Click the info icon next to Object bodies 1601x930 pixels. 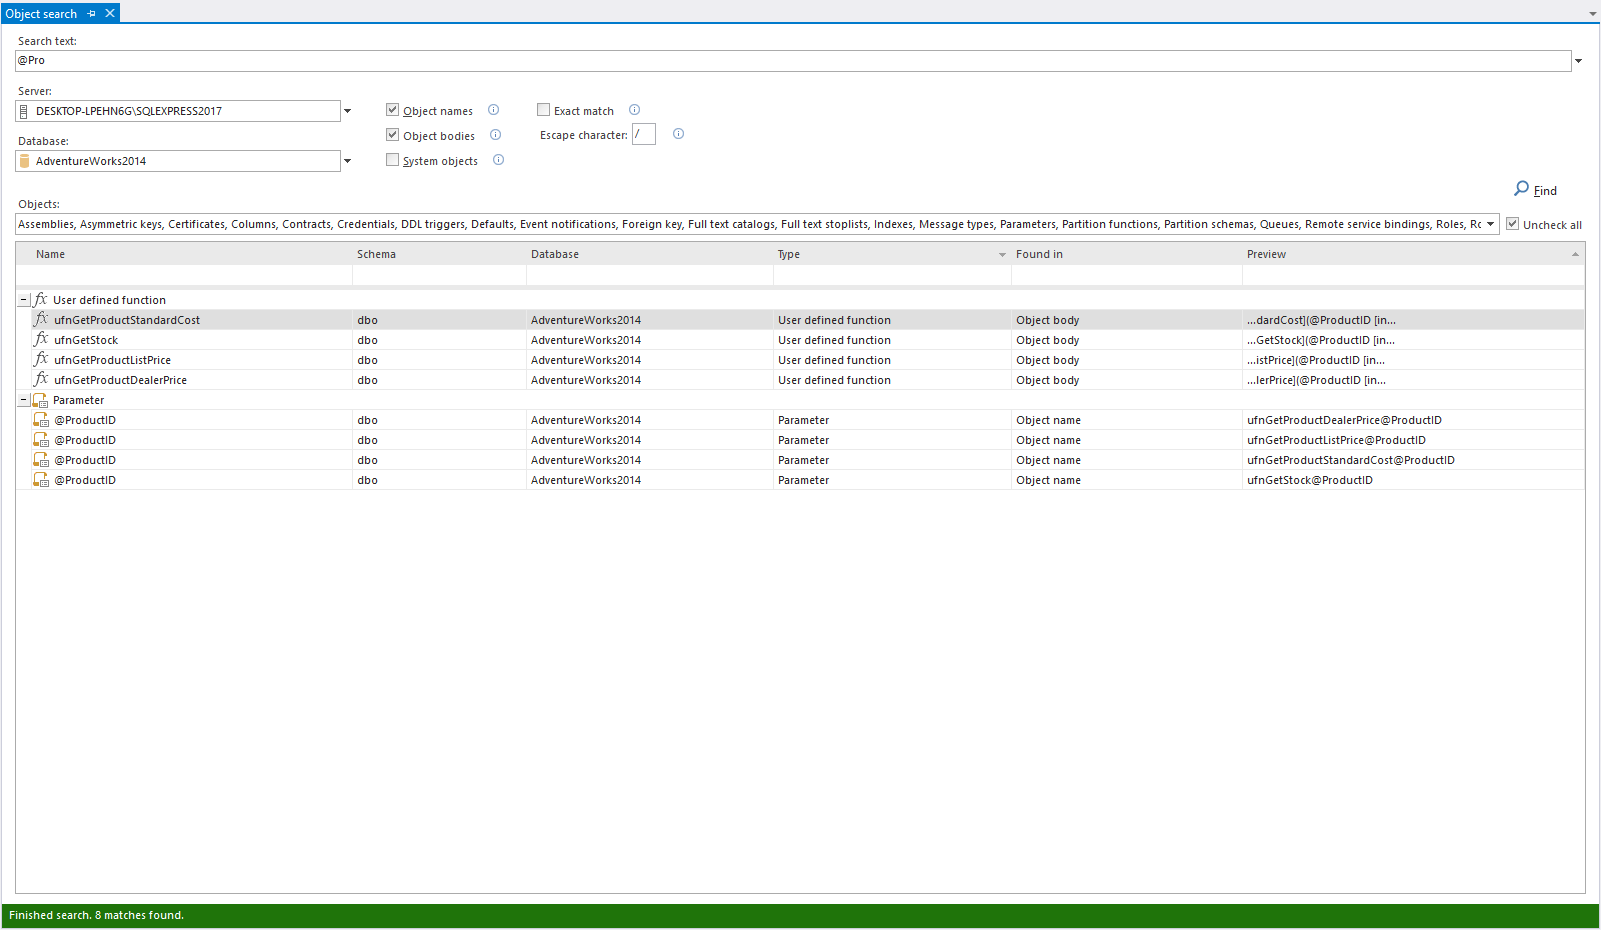pos(495,135)
